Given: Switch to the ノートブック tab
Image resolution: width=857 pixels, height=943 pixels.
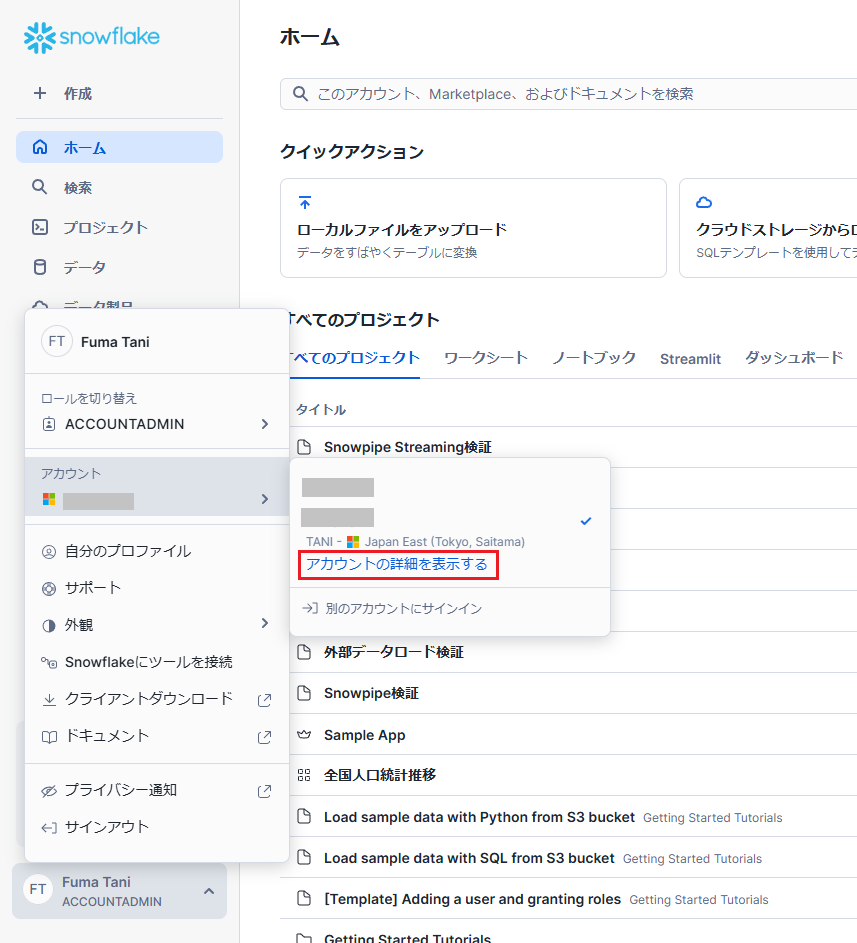Looking at the screenshot, I should pyautogui.click(x=594, y=358).
